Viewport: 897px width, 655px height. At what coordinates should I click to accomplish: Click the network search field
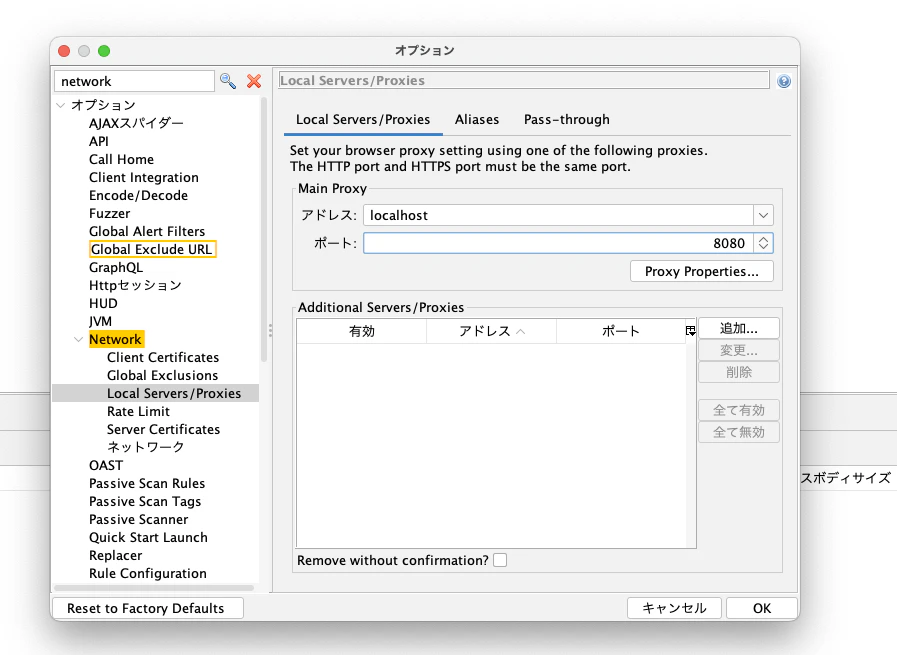pos(134,81)
